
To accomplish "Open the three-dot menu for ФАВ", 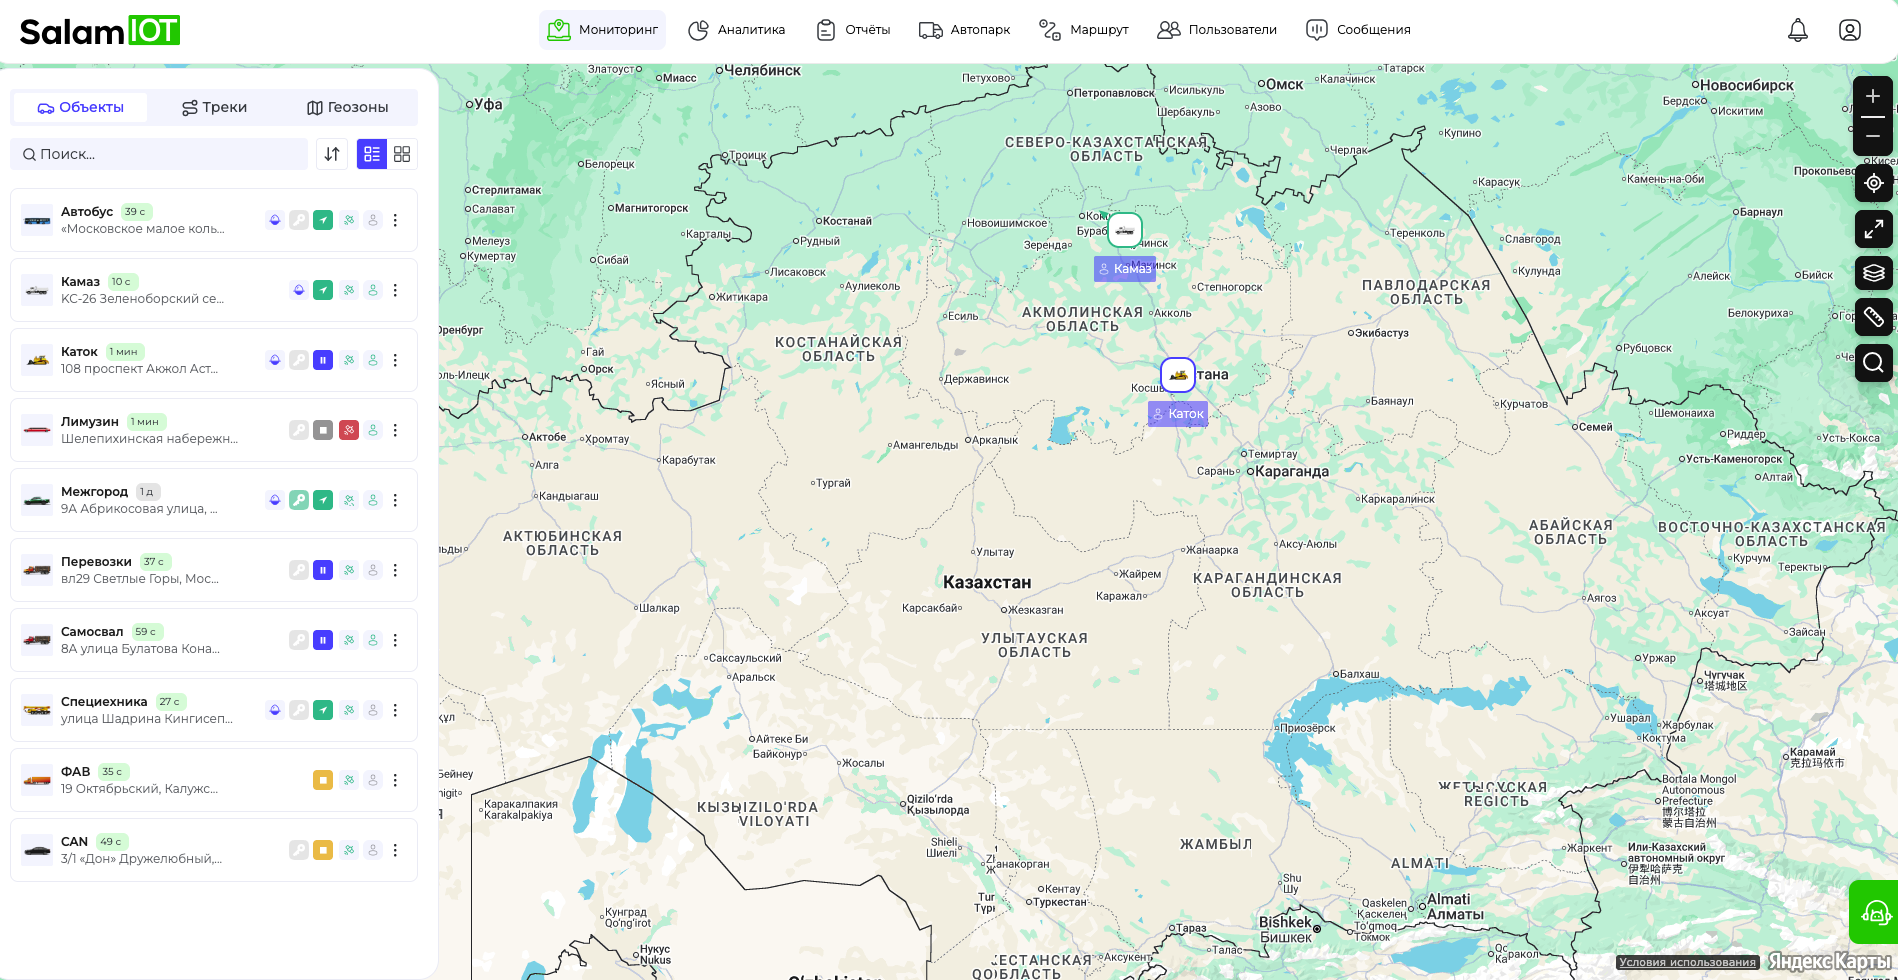I will pyautogui.click(x=395, y=780).
